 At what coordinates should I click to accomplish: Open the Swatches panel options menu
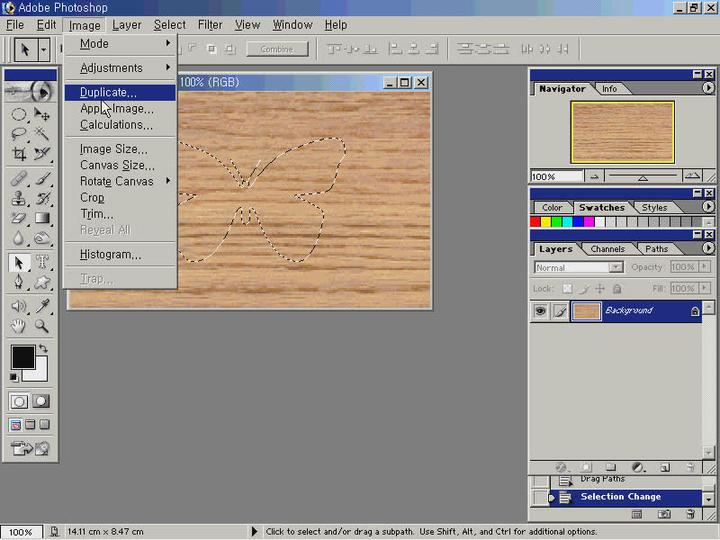tap(708, 207)
